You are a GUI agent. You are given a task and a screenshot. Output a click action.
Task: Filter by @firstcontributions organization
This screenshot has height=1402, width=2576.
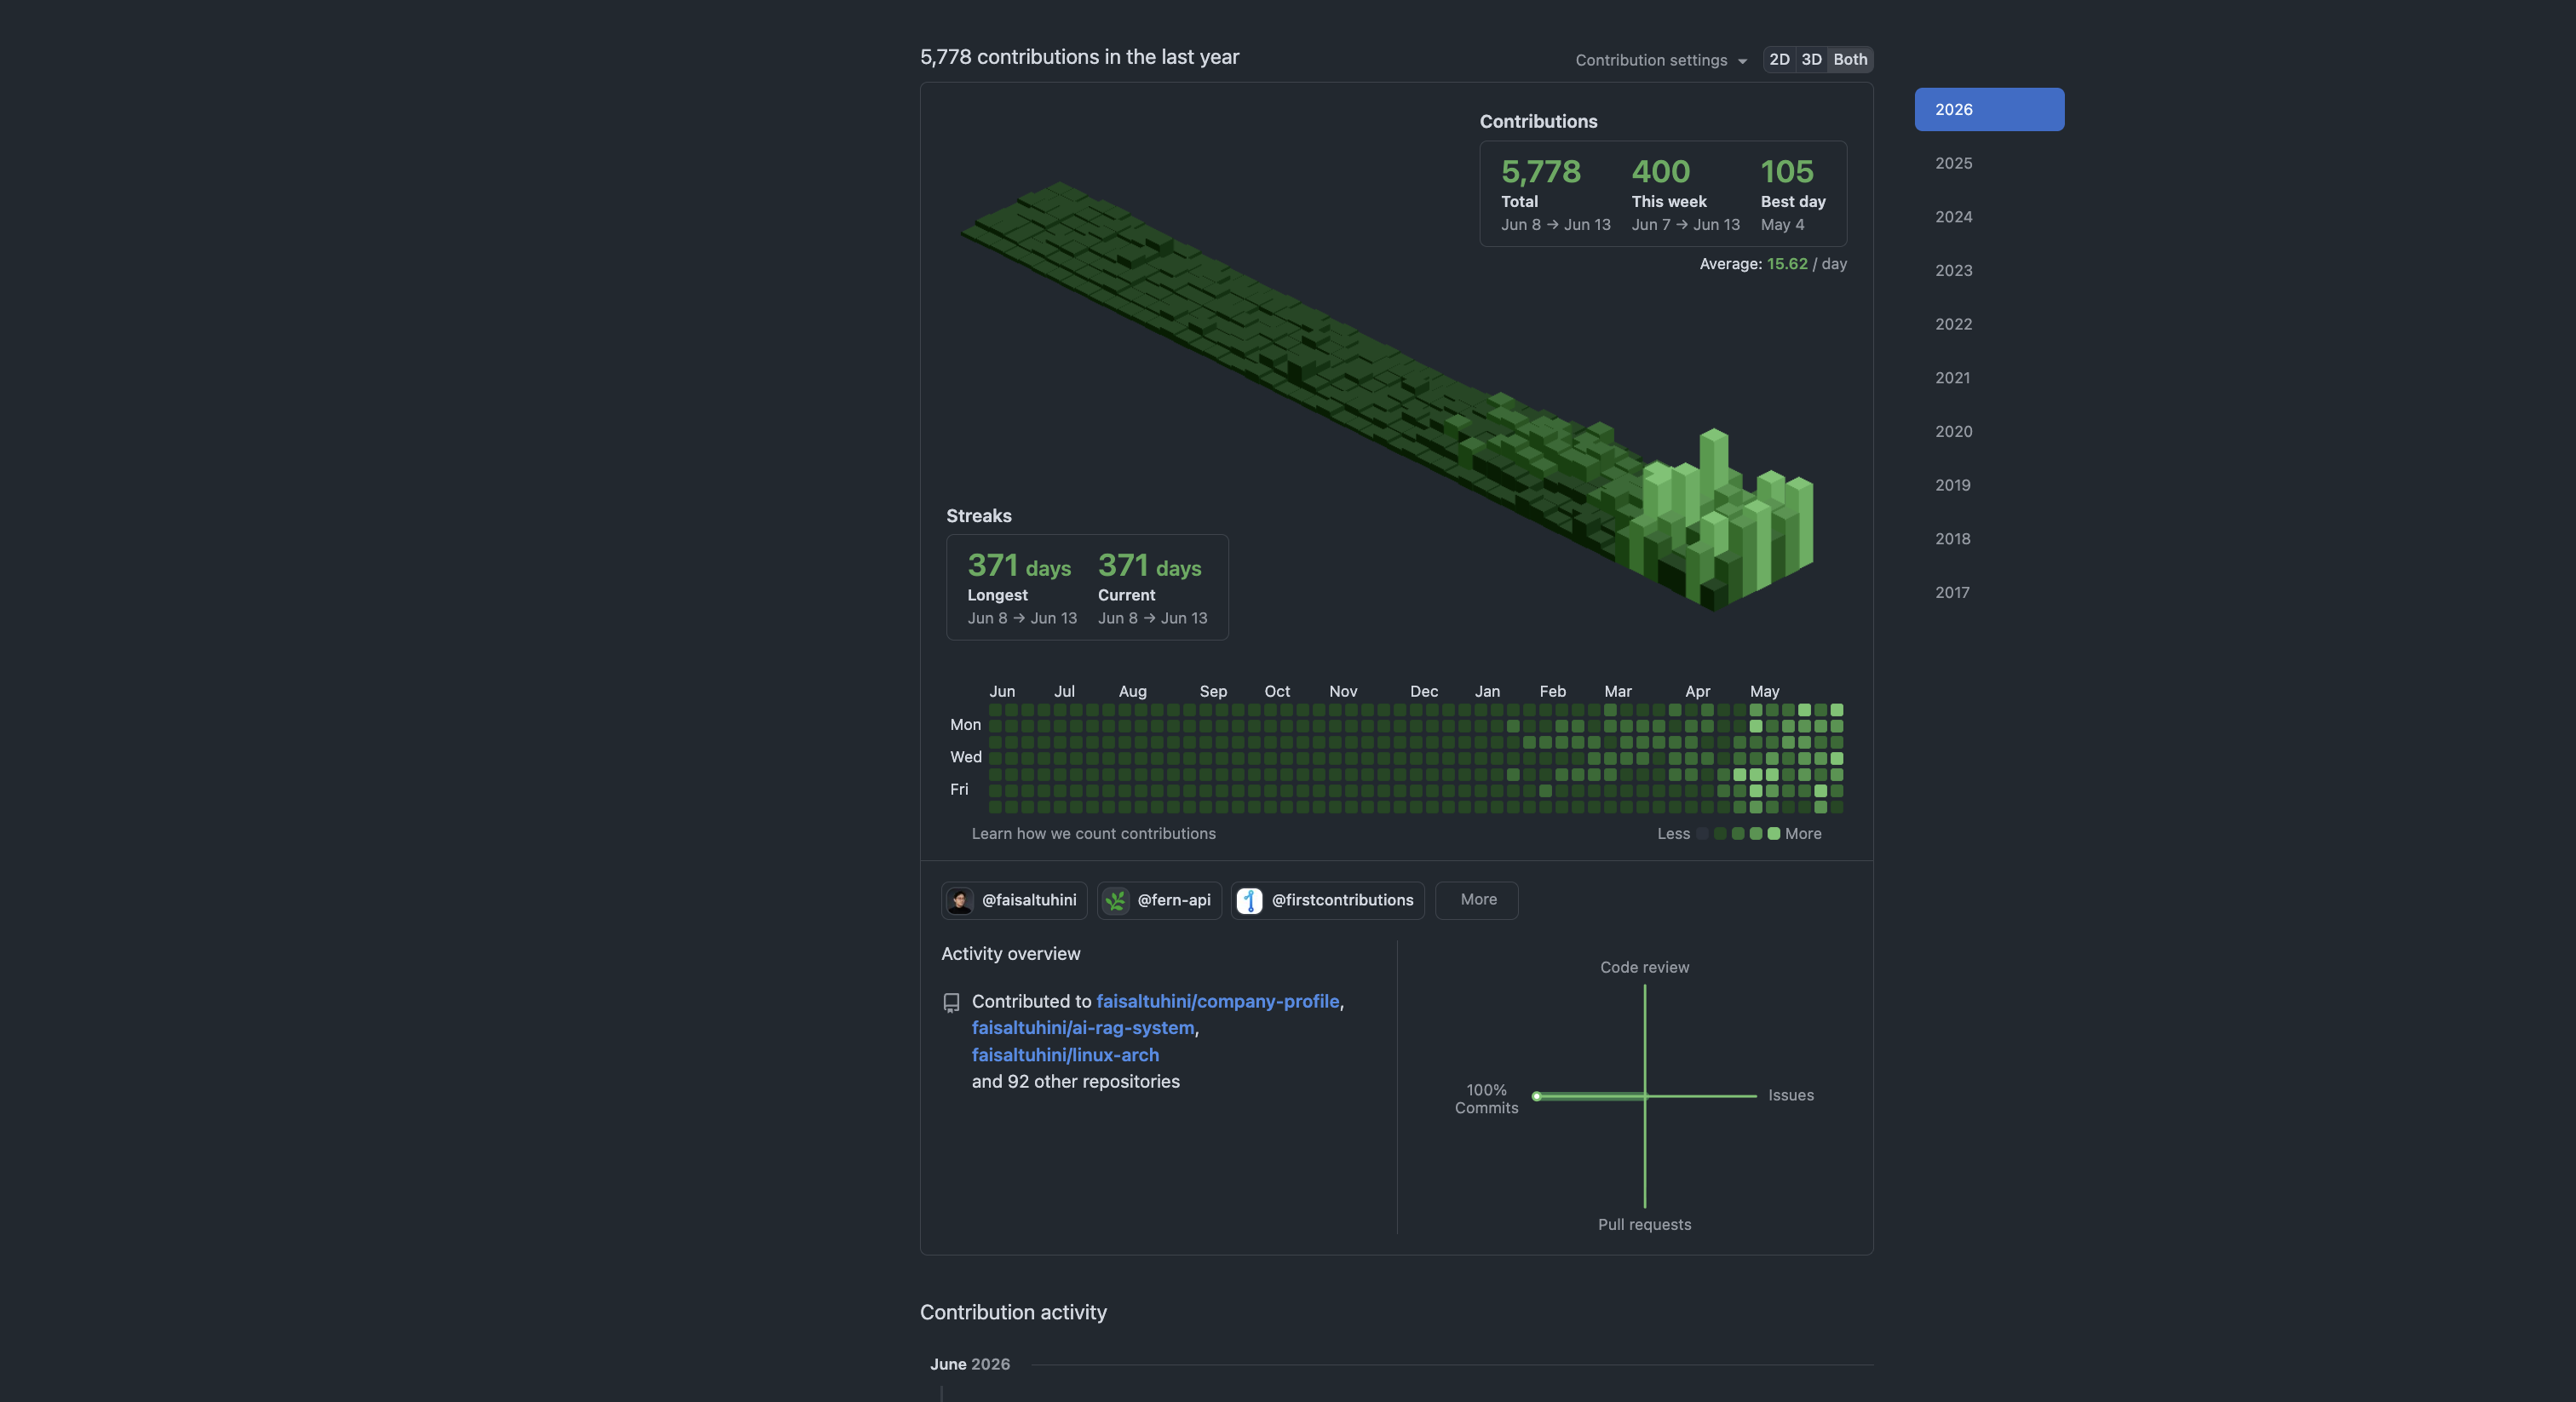coord(1327,900)
